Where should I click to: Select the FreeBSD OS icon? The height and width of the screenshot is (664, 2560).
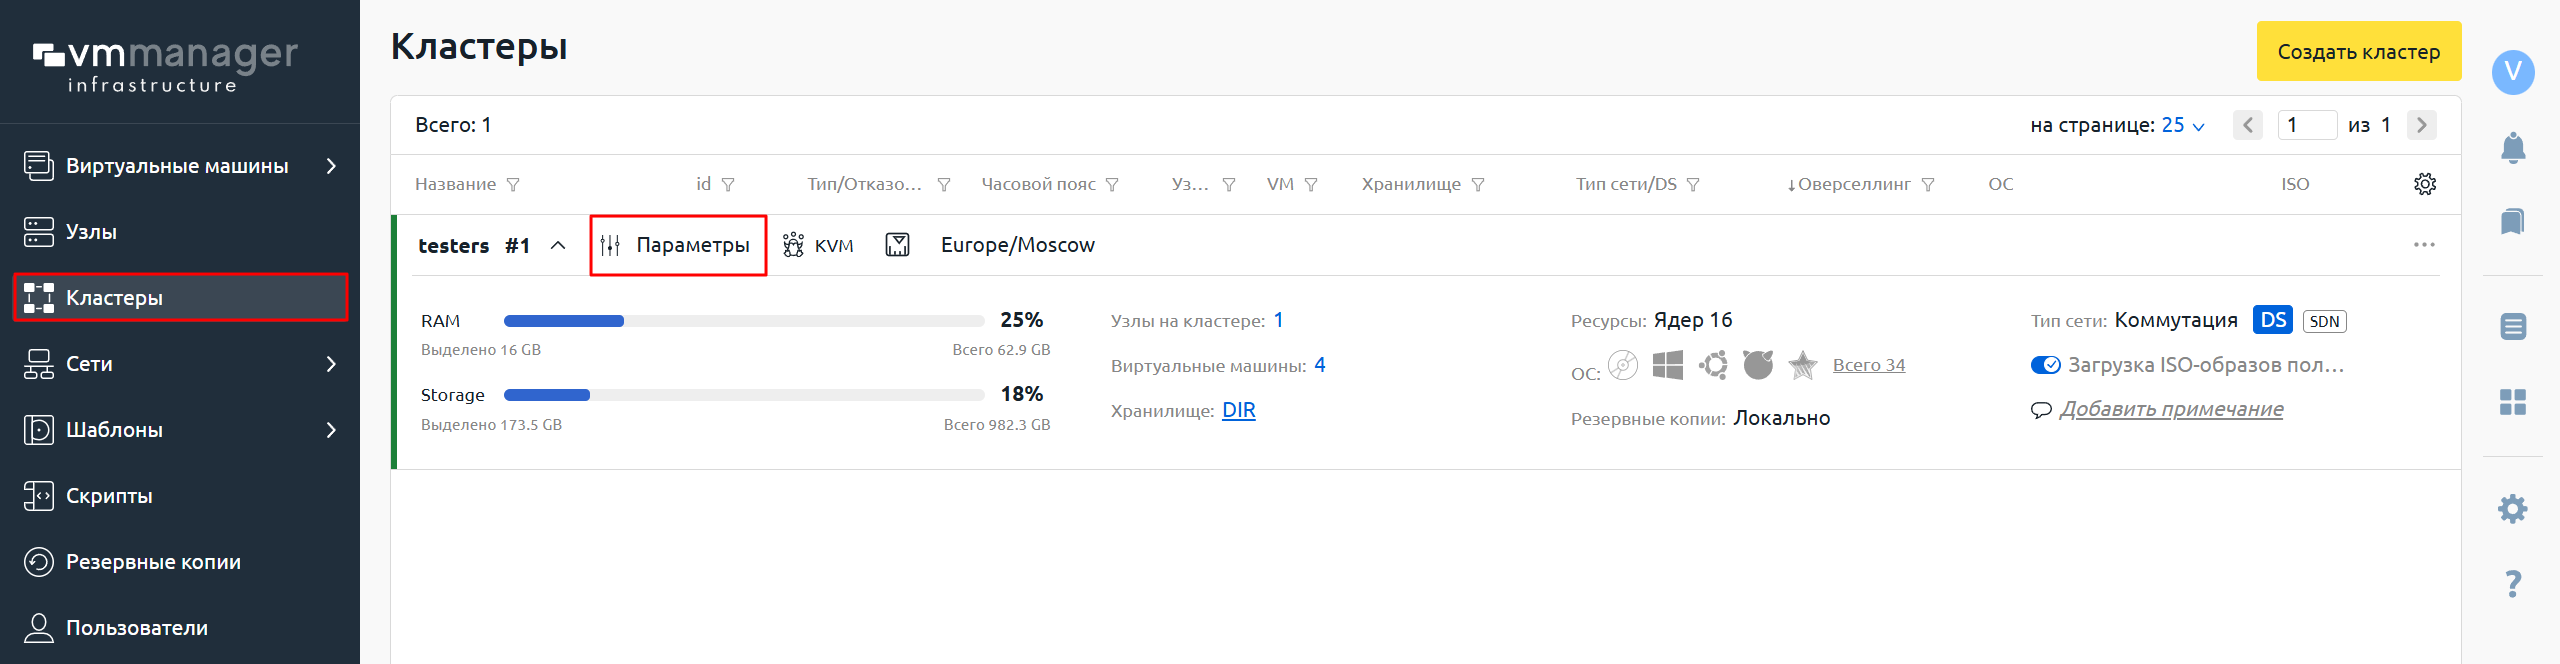point(1758,365)
